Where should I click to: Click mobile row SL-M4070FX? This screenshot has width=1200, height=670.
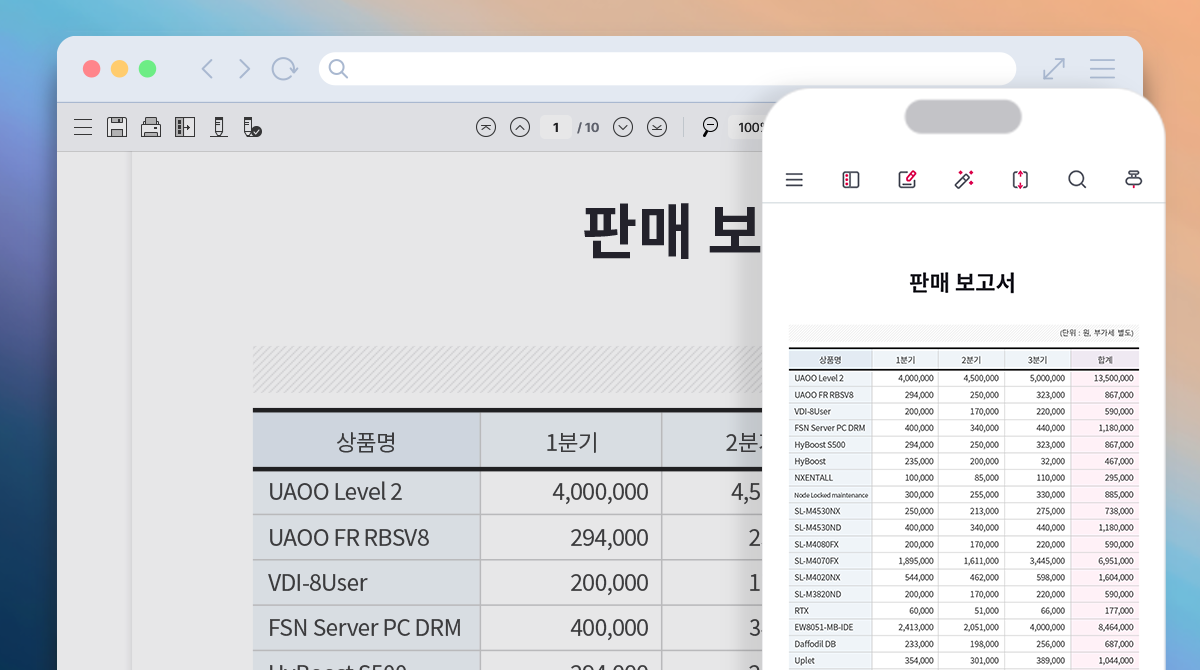click(817, 561)
